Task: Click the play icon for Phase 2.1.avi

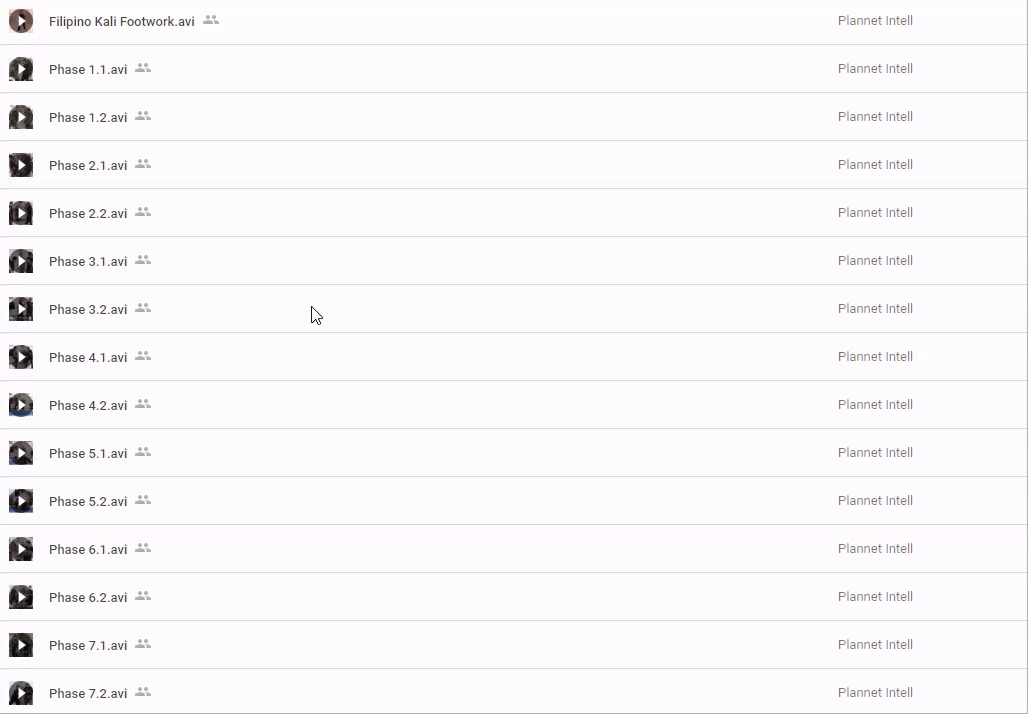Action: tap(21, 165)
